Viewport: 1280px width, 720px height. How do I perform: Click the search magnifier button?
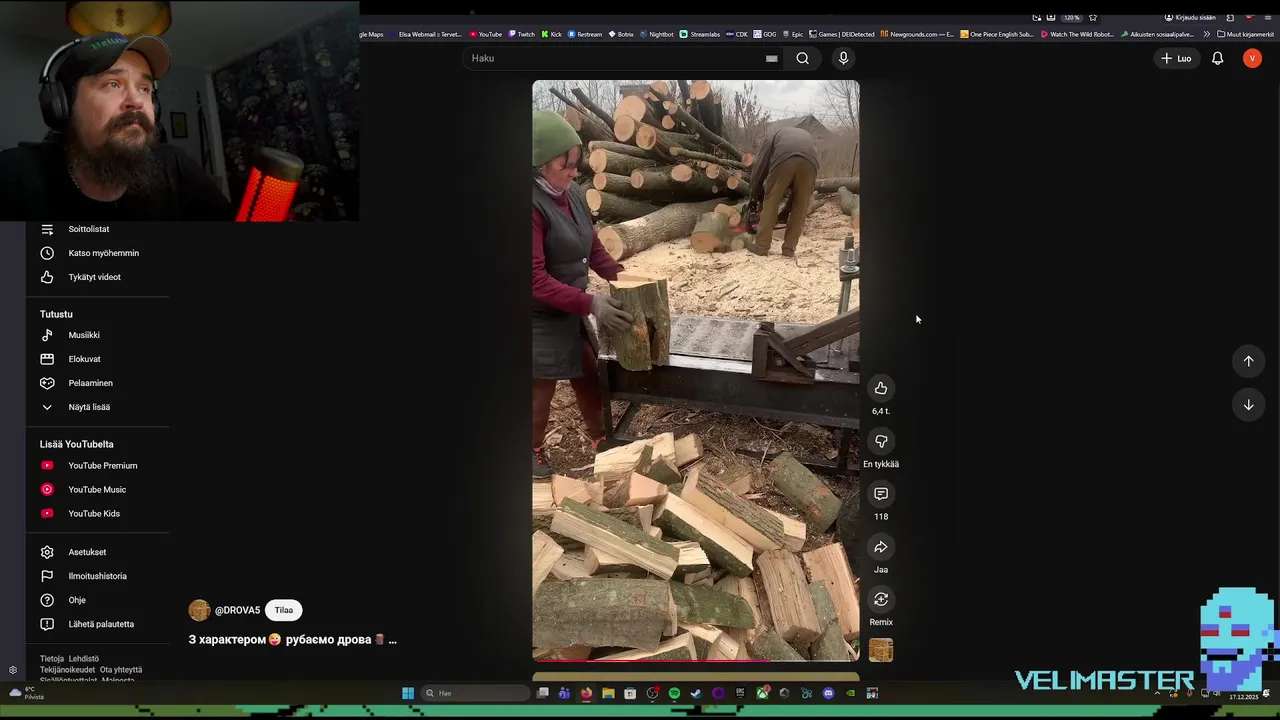click(x=802, y=58)
